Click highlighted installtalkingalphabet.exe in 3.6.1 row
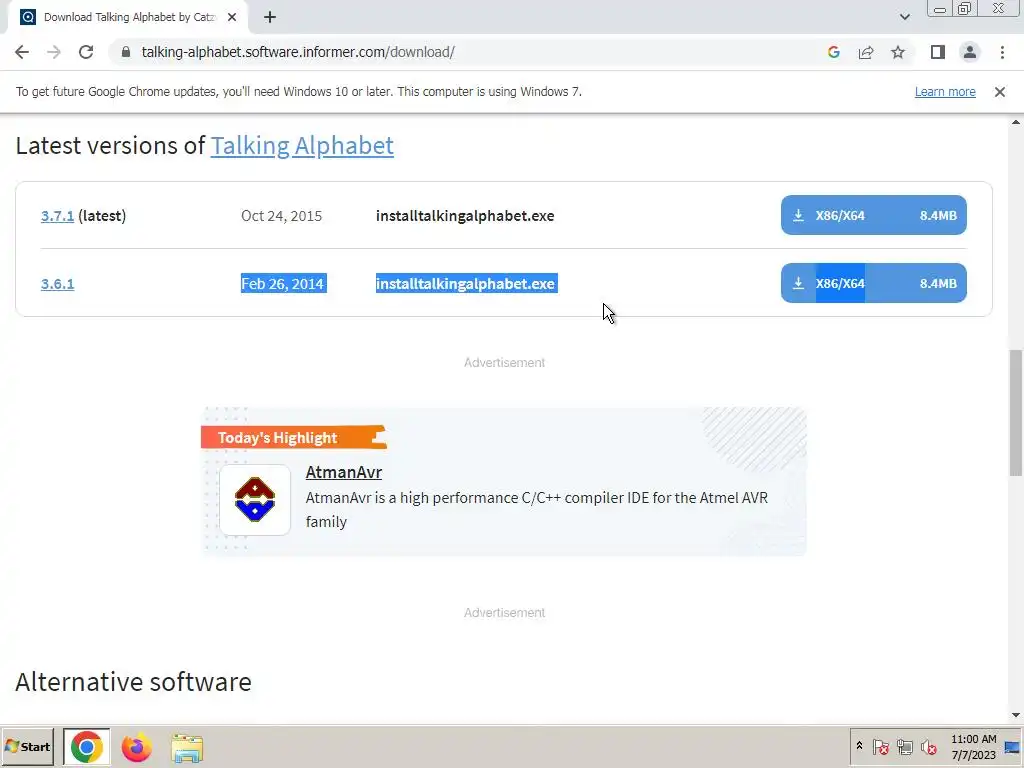 coord(466,283)
